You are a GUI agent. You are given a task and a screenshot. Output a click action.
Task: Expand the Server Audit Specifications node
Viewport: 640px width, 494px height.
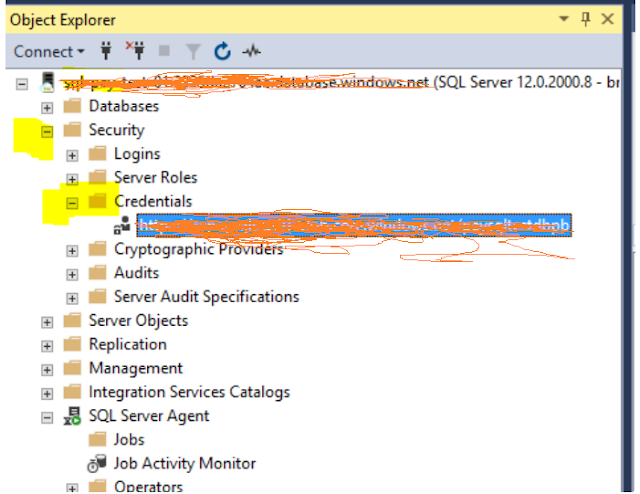pos(72,298)
